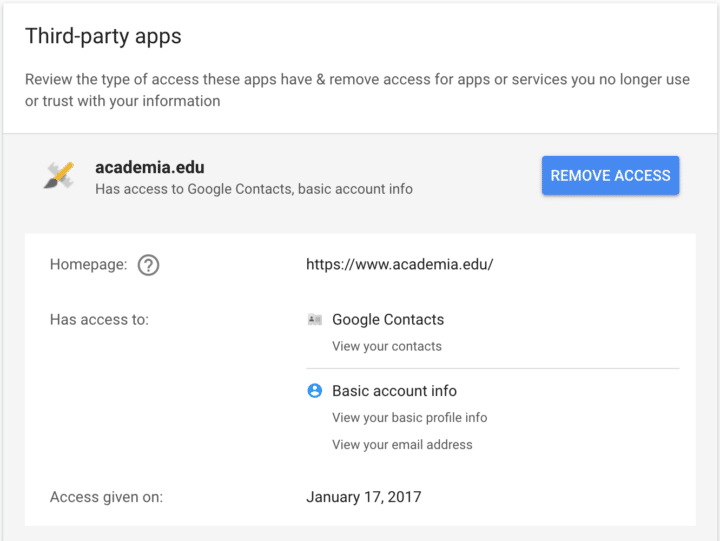The width and height of the screenshot is (720, 541).
Task: Select the View your email address line
Action: (x=402, y=445)
